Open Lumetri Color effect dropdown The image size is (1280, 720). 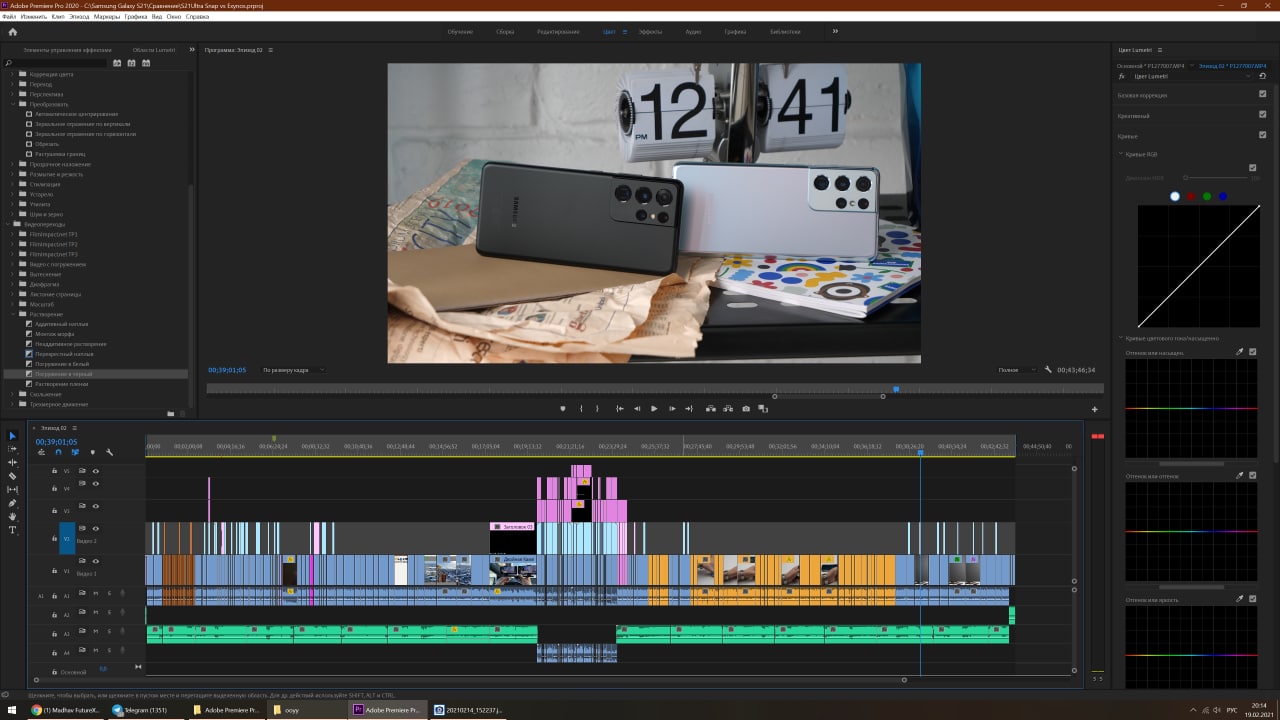point(1190,76)
